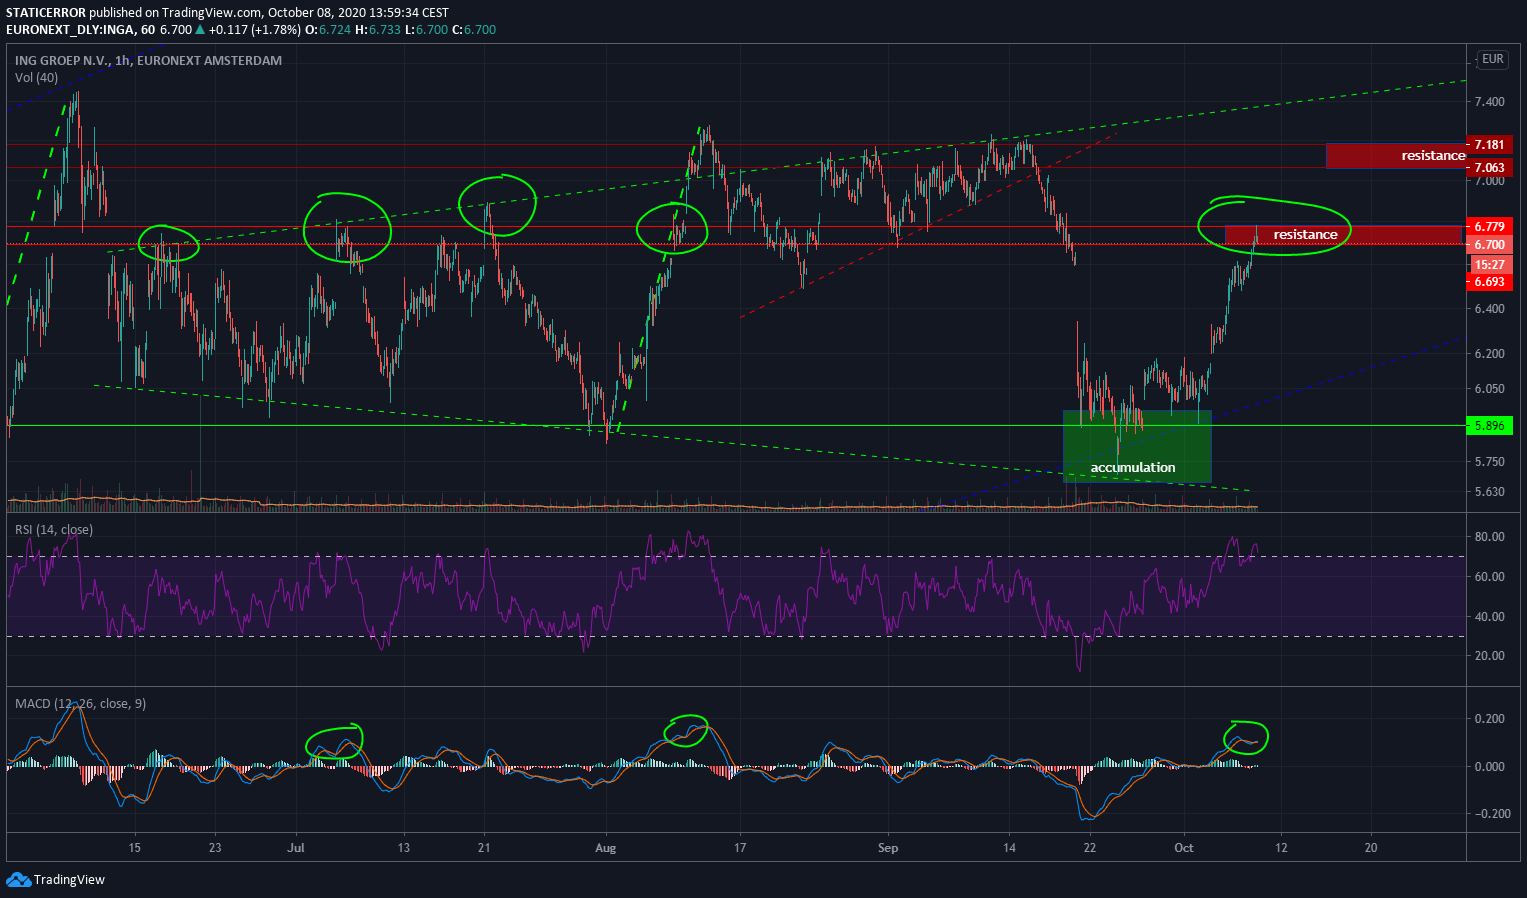The height and width of the screenshot is (898, 1527).
Task: Click the 12 date on the time axis
Action: click(1281, 848)
